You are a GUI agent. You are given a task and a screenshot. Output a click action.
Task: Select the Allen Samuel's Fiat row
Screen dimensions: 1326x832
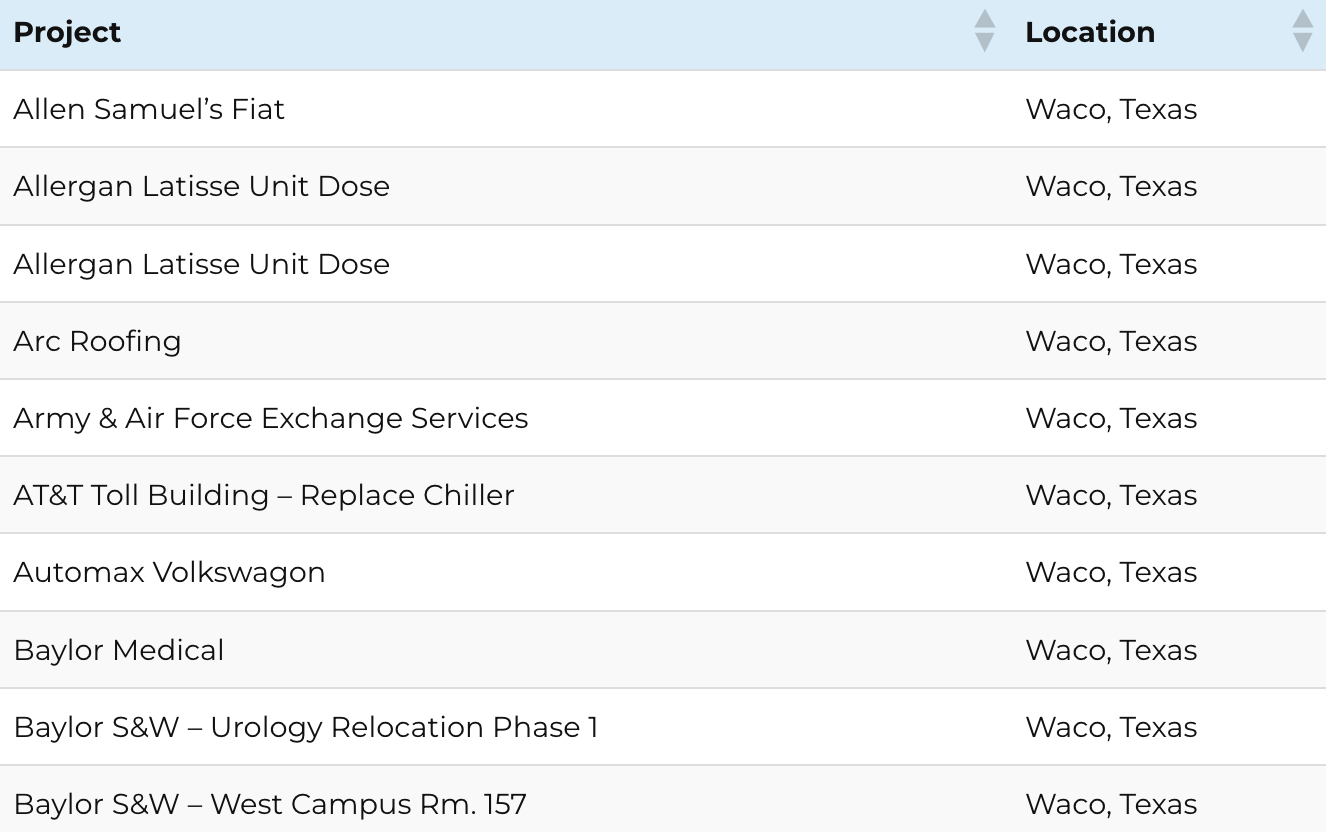[x=149, y=109]
